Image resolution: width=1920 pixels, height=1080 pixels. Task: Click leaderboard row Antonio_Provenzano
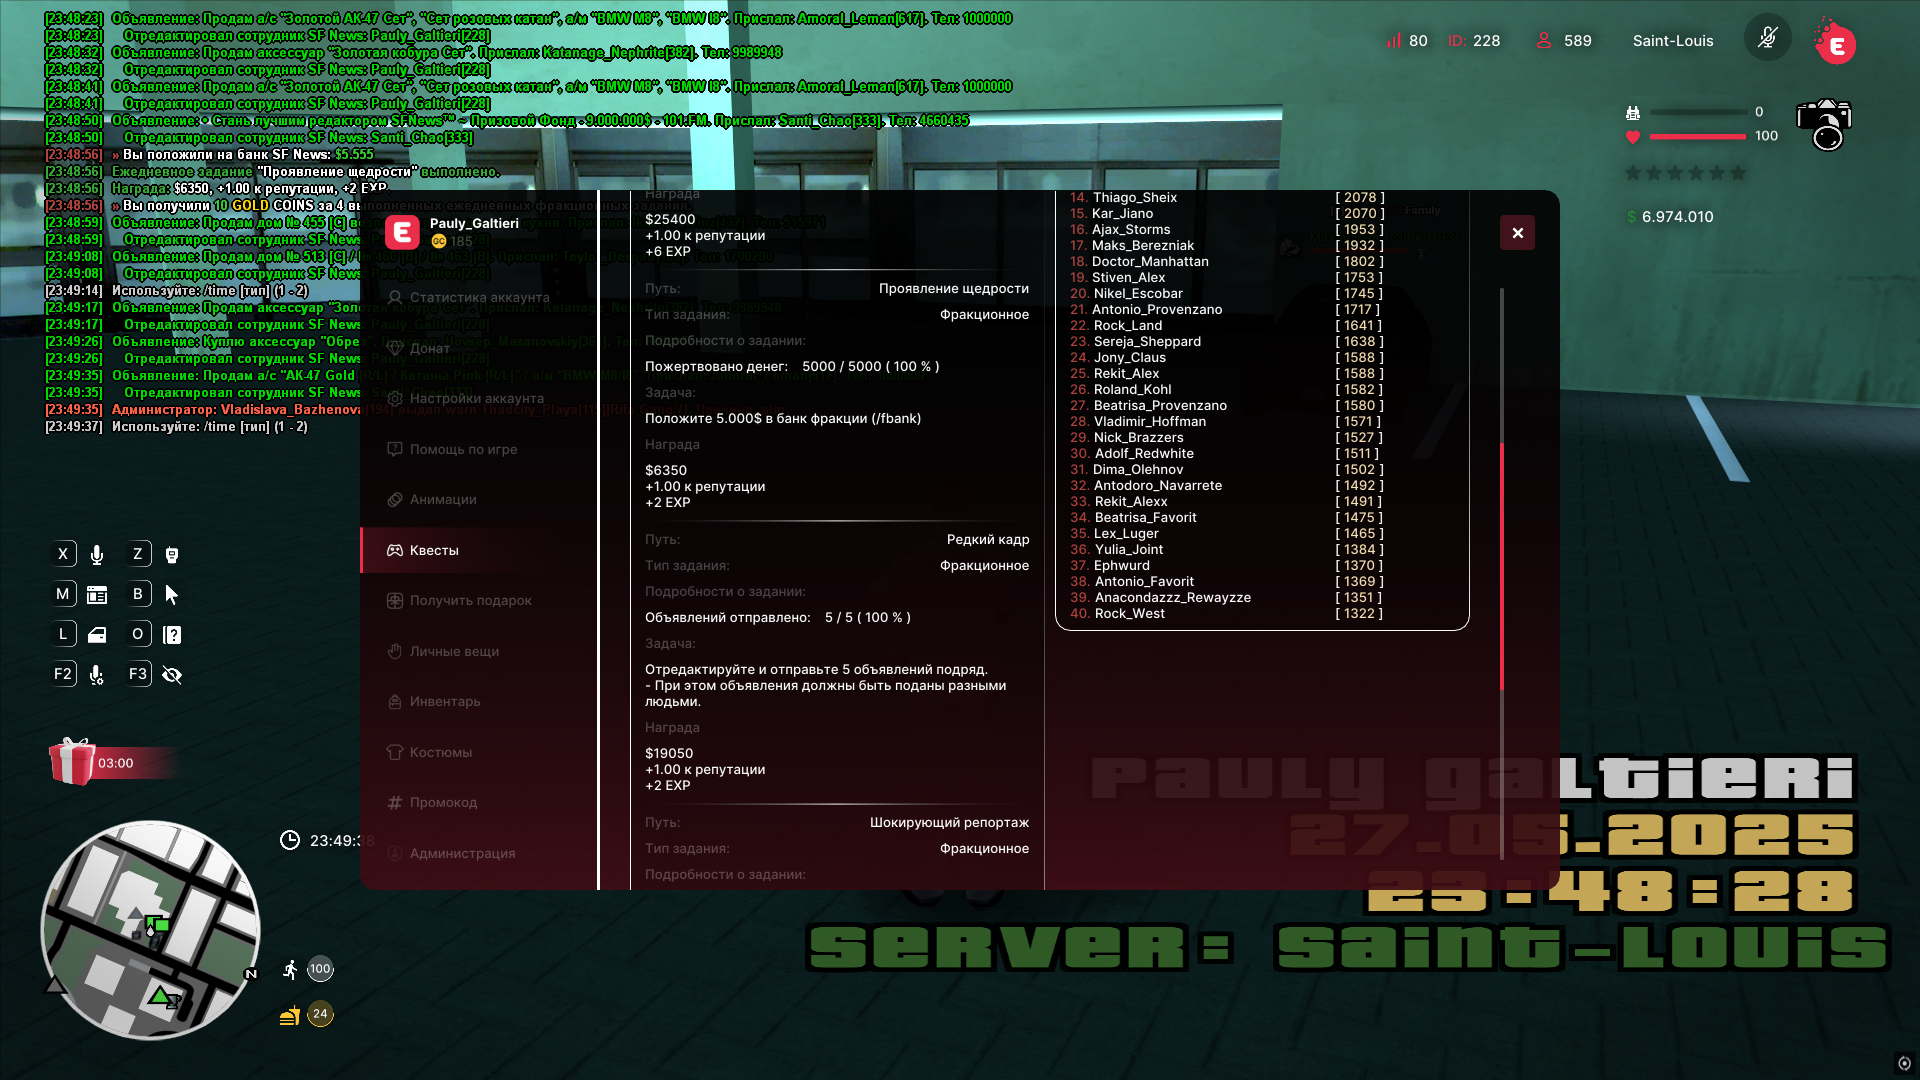tap(1228, 309)
